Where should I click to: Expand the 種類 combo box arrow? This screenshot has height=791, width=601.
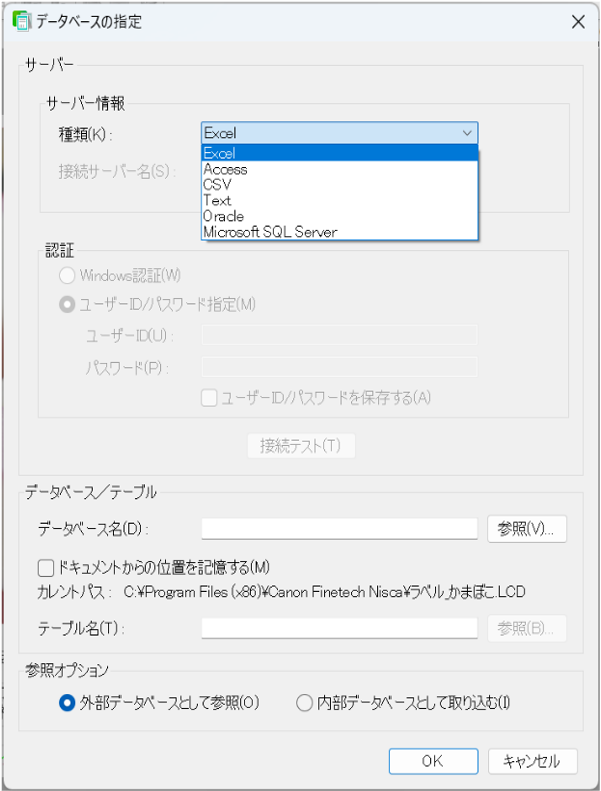point(466,133)
